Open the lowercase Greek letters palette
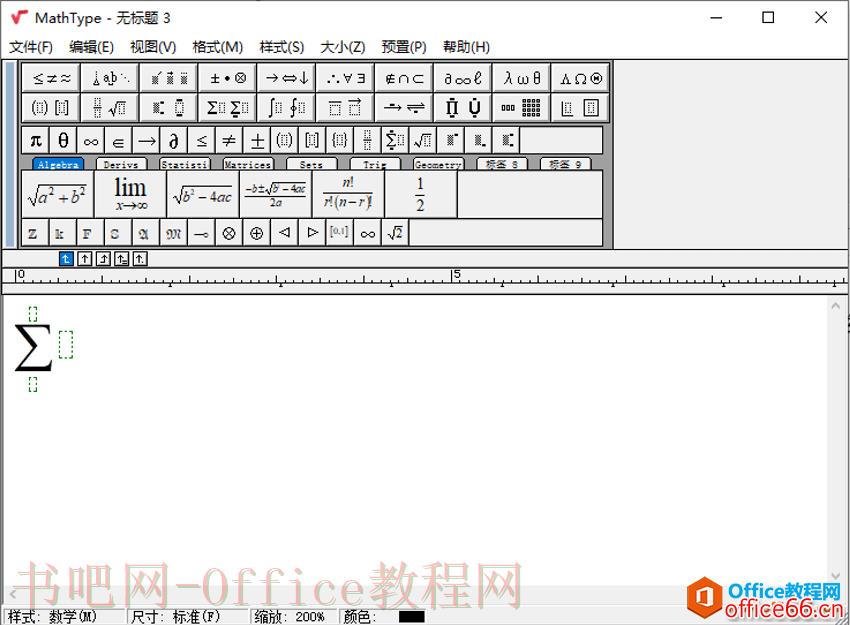The height and width of the screenshot is (625, 850). point(522,78)
